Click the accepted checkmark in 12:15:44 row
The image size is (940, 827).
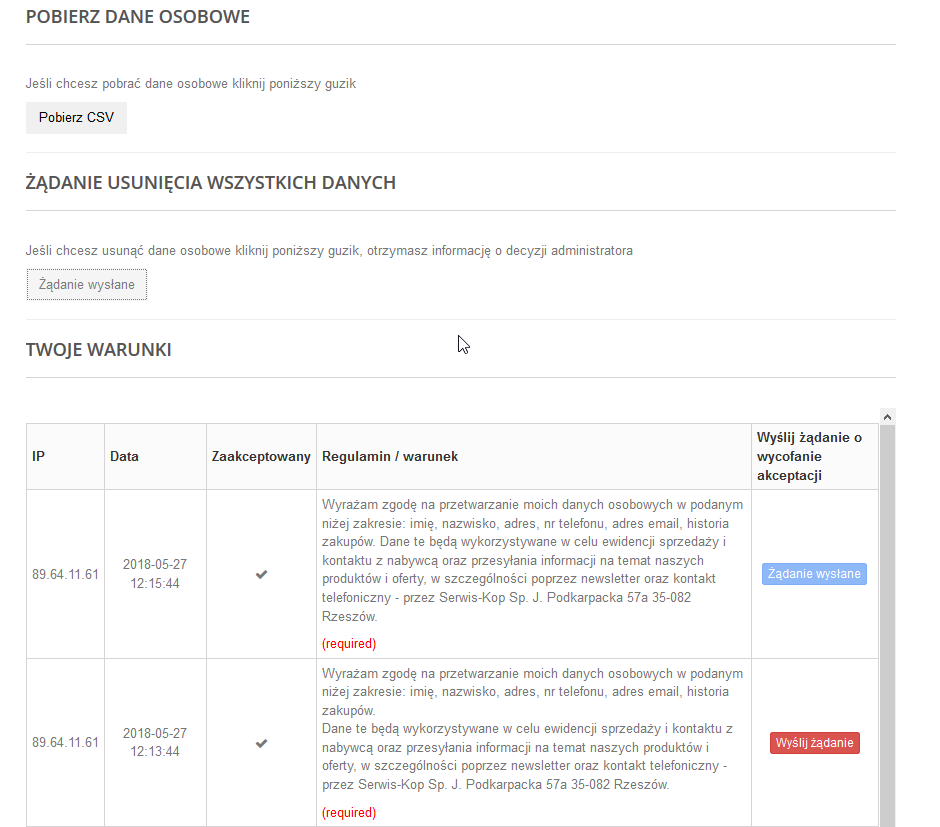[x=261, y=575]
